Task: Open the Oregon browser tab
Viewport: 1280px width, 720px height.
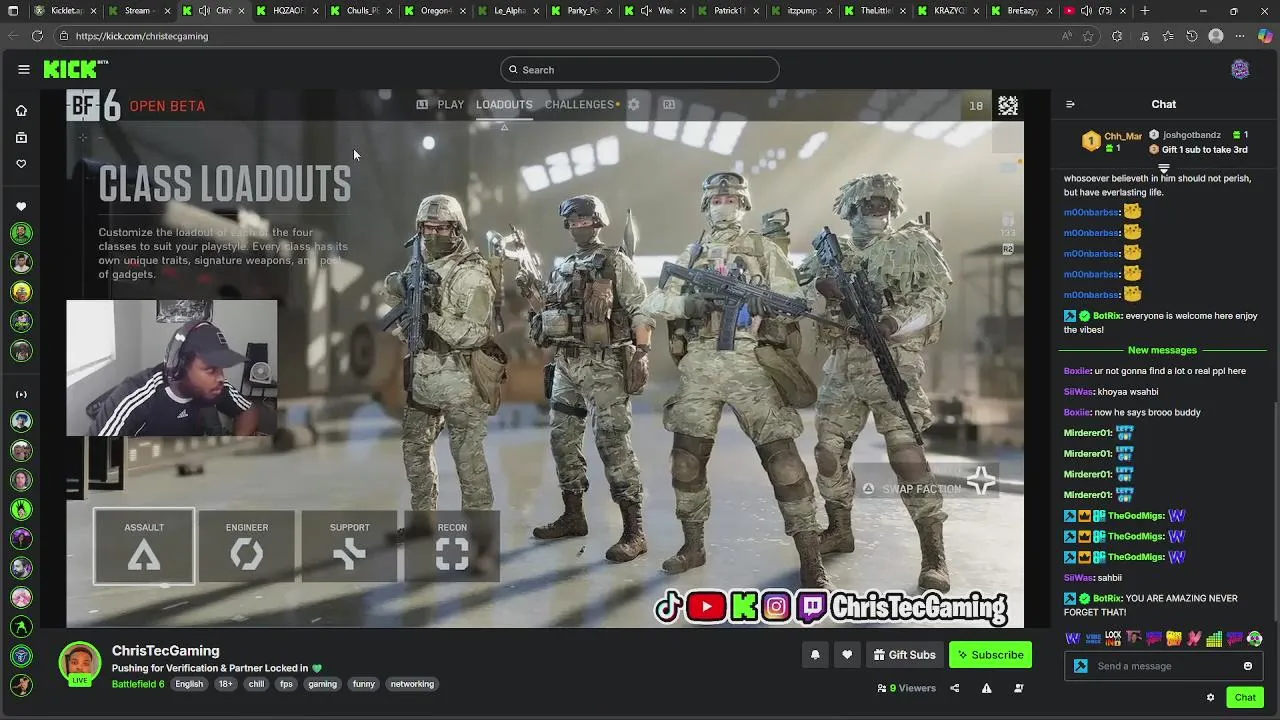Action: (436, 11)
